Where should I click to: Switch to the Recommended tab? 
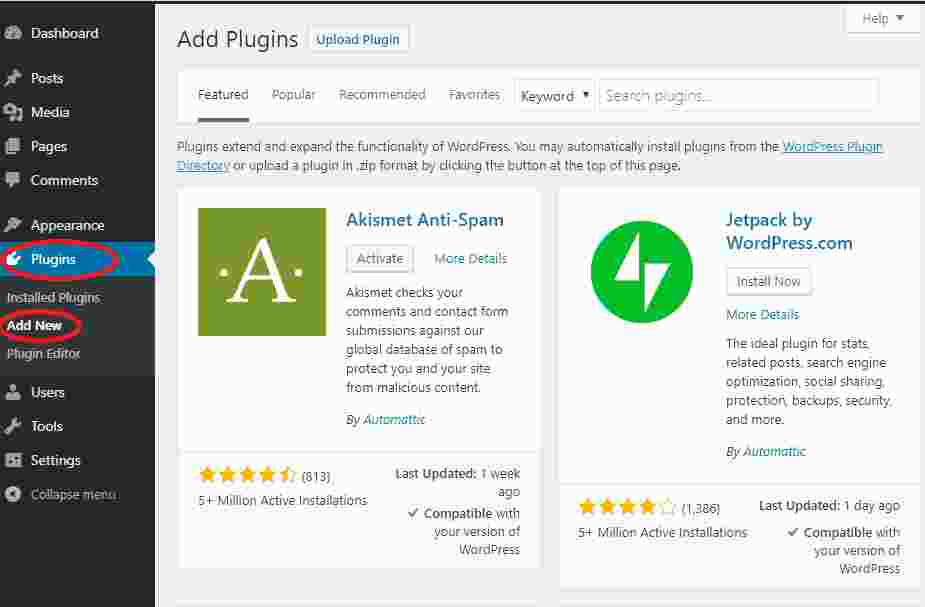(x=382, y=94)
